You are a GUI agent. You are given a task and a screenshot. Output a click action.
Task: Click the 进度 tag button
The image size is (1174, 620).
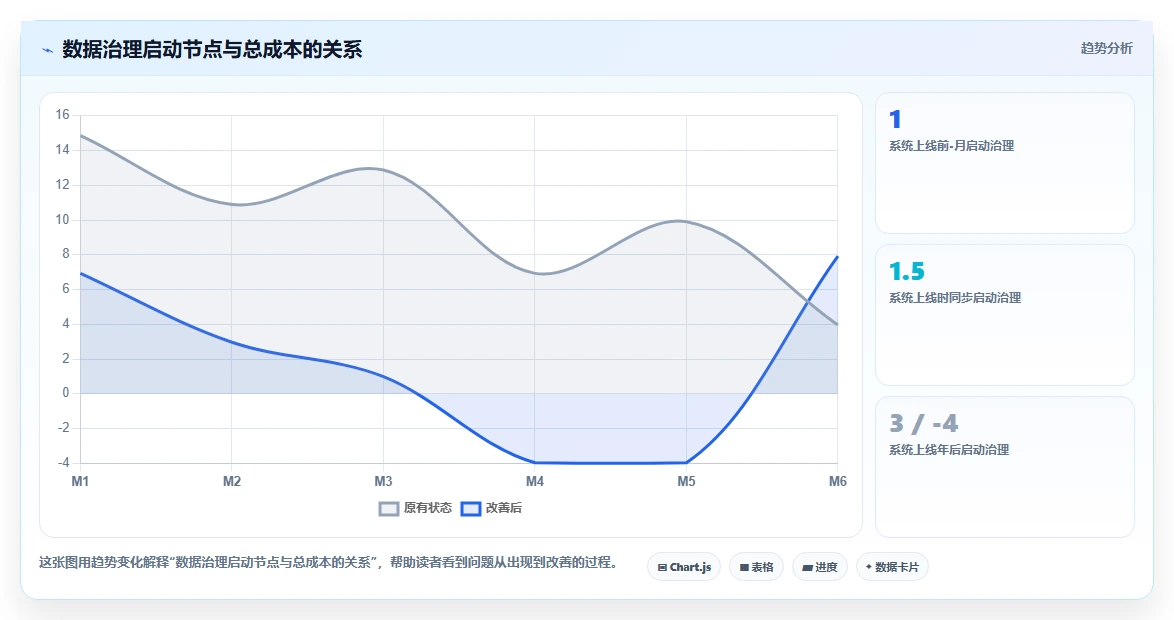[820, 567]
